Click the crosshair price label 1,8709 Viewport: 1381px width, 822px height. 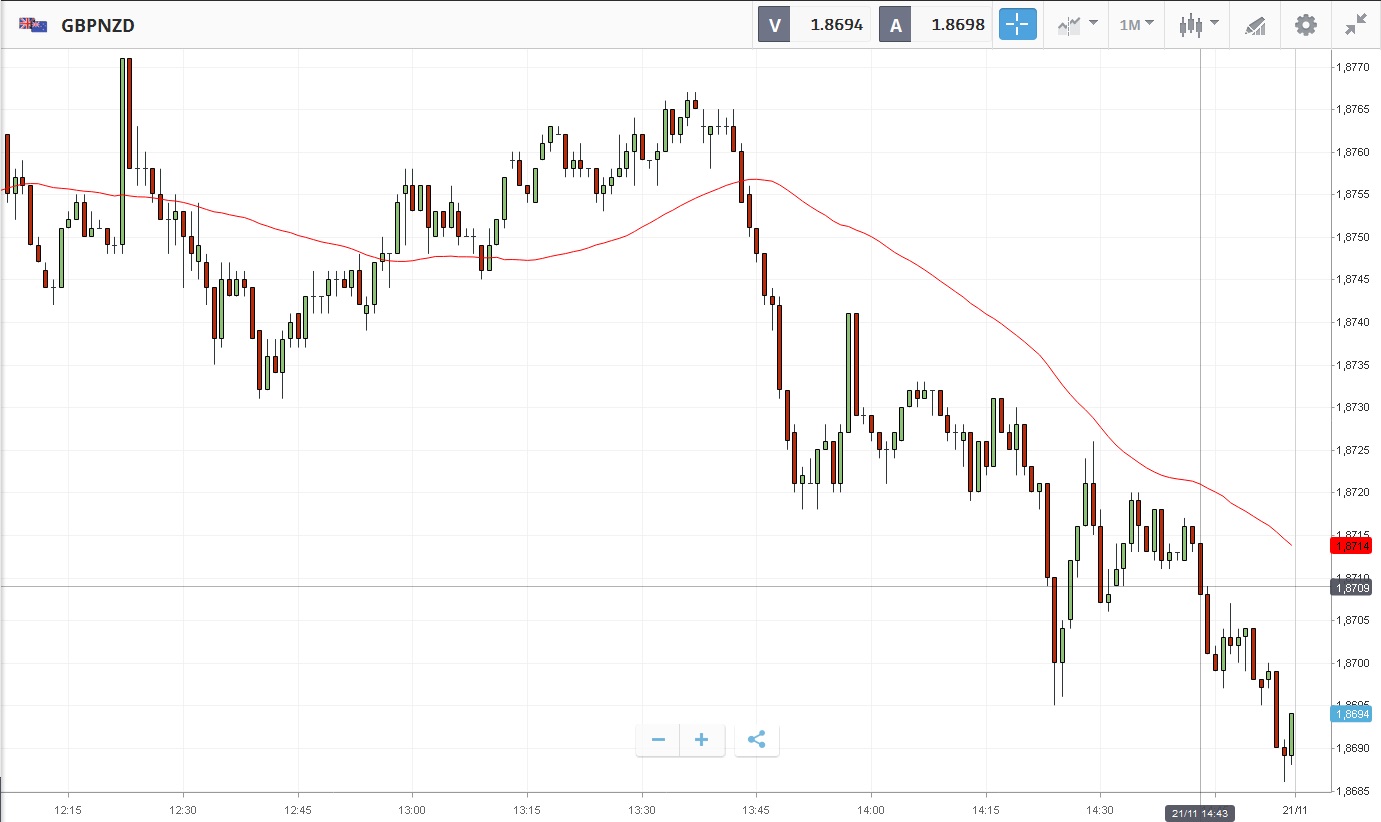pyautogui.click(x=1350, y=588)
